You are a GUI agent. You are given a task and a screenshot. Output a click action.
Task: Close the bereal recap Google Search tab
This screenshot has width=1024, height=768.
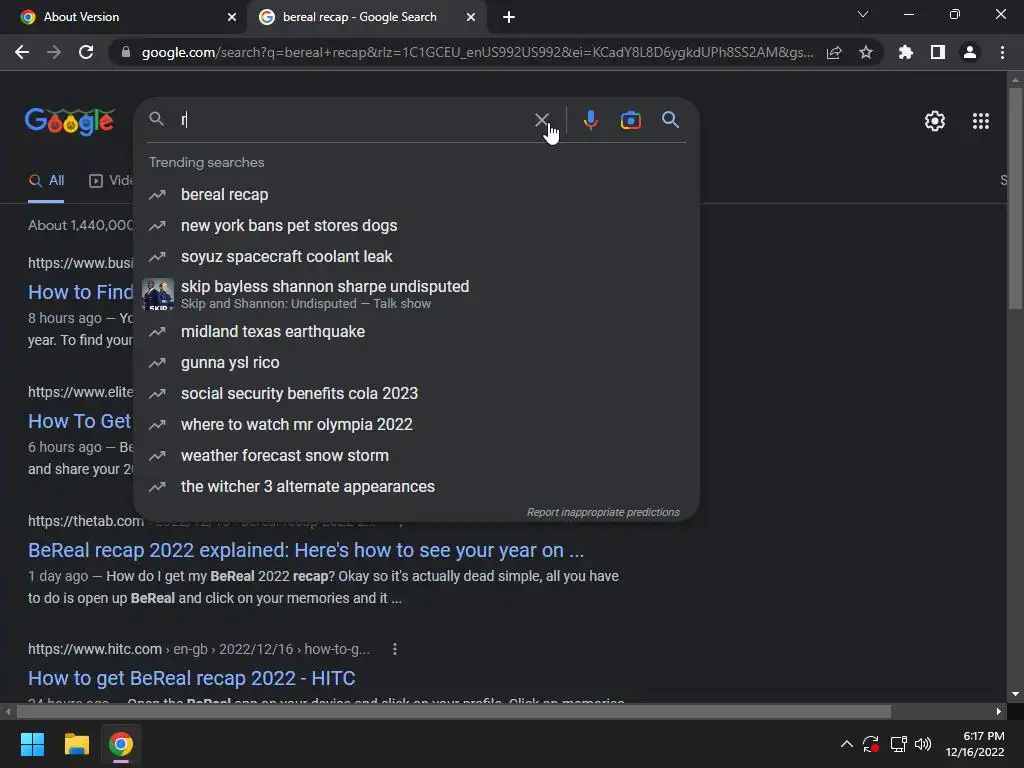(x=471, y=17)
